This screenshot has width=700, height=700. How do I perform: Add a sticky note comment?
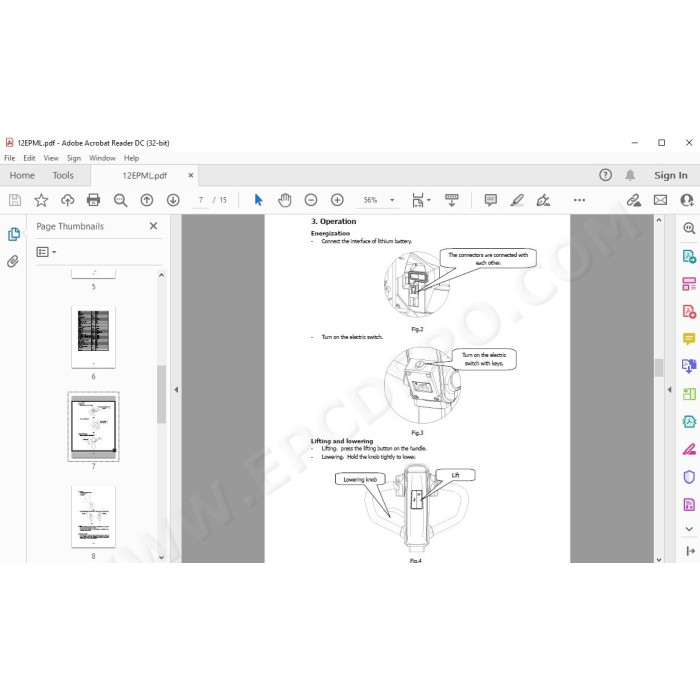point(491,200)
